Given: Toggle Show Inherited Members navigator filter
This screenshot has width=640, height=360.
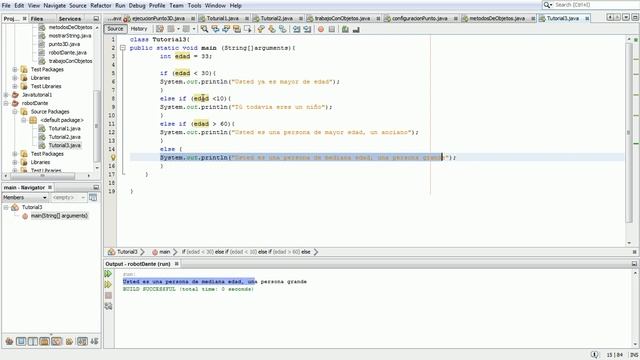Looking at the screenshot, I should pos(9,341).
